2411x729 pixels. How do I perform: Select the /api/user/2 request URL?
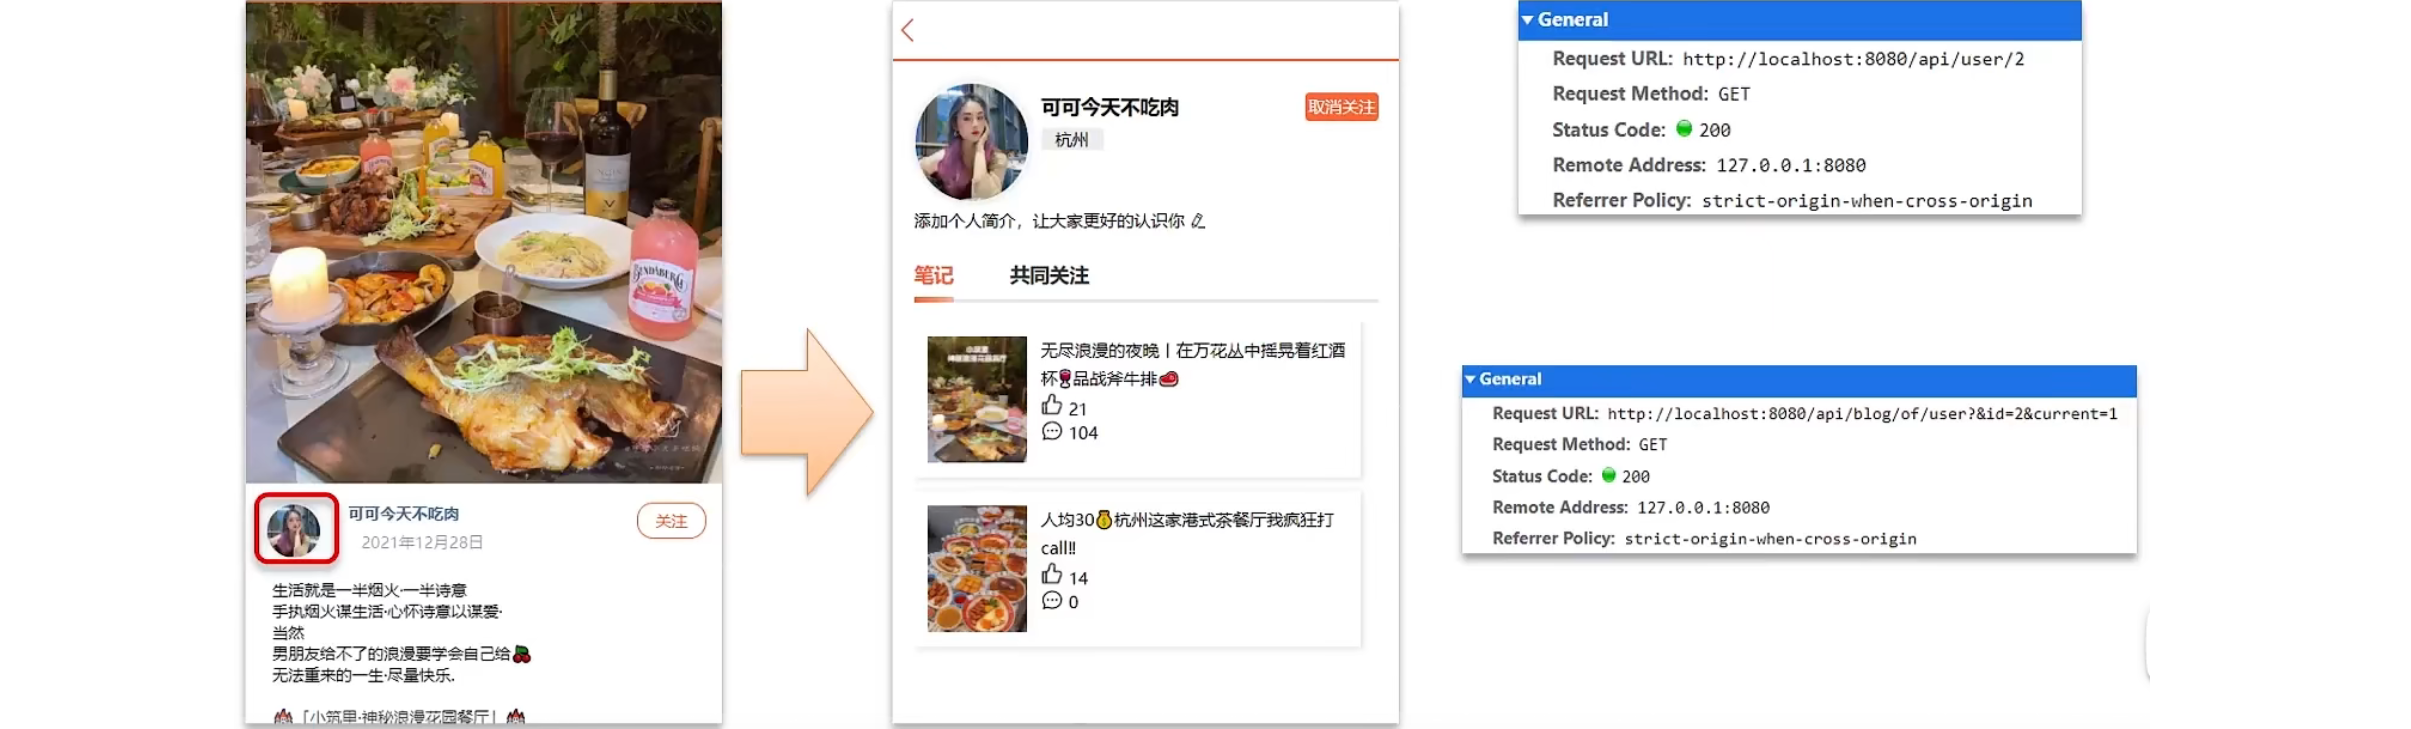point(1853,59)
